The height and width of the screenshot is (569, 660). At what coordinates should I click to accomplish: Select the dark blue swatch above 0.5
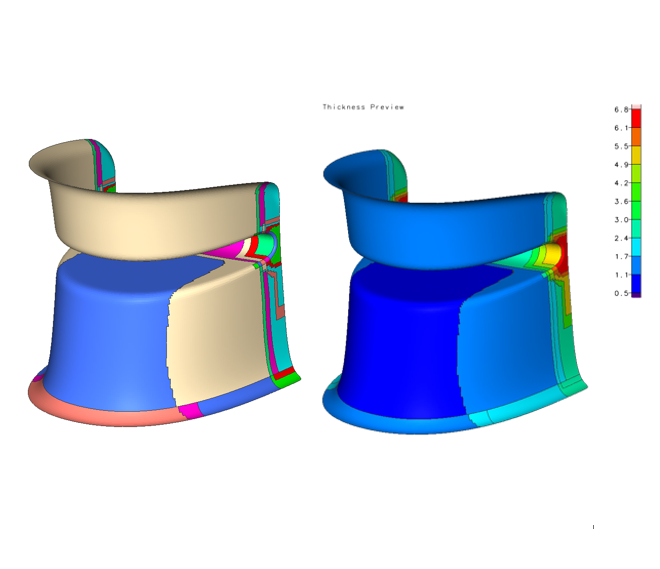[x=635, y=284]
